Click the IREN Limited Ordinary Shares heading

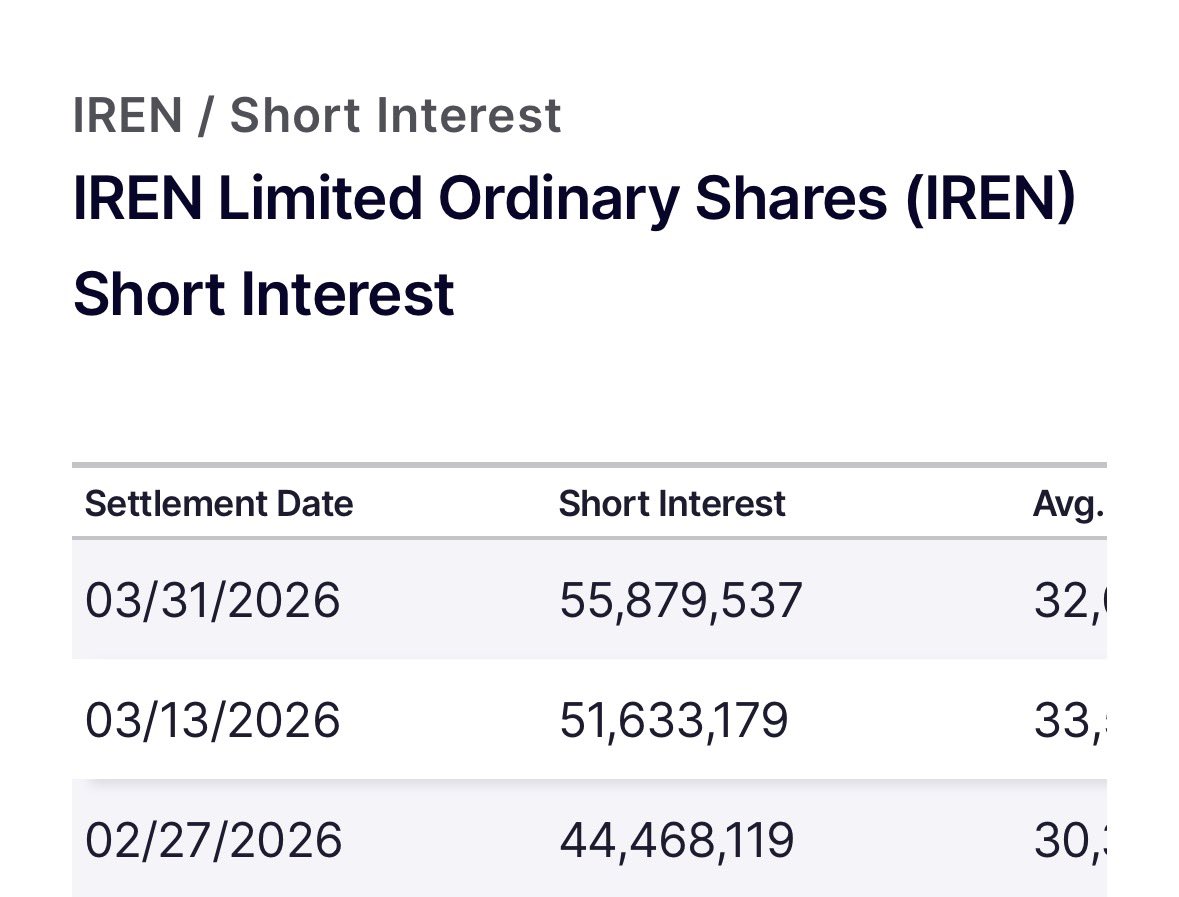(x=574, y=198)
